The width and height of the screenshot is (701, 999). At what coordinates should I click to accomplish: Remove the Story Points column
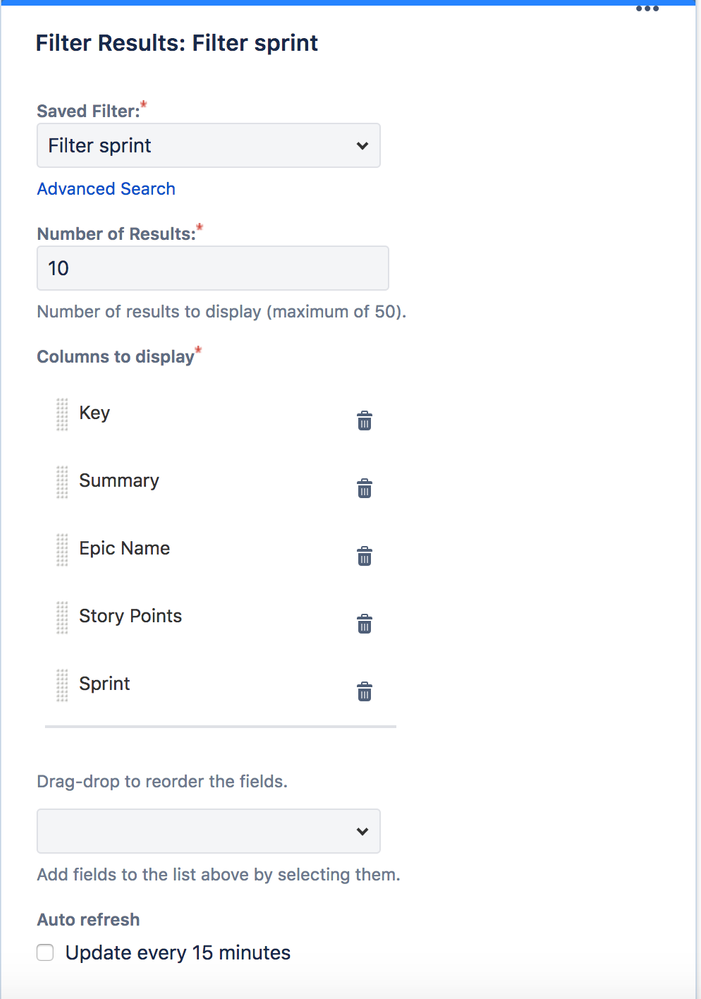tap(364, 623)
